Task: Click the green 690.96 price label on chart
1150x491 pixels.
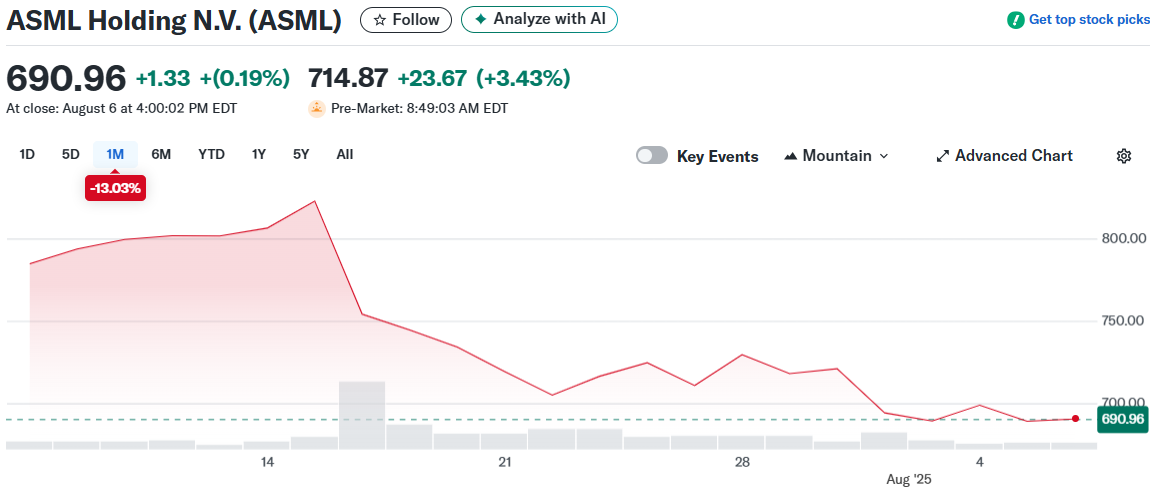Action: pyautogui.click(x=1122, y=420)
